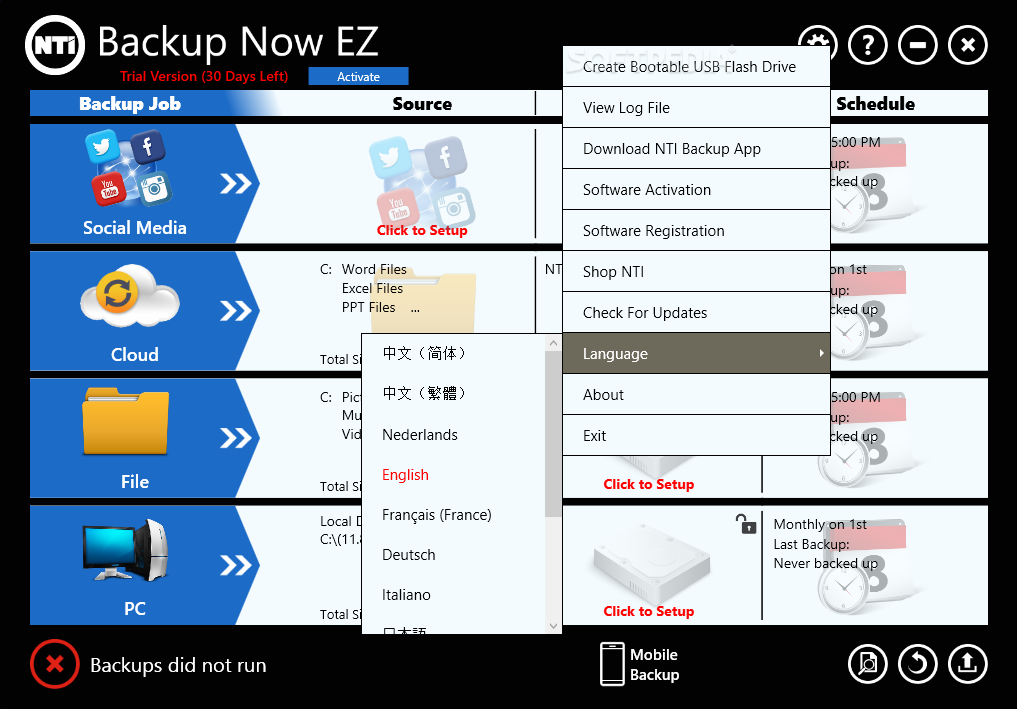The width and height of the screenshot is (1017, 709).
Task: Select Check For Updates
Action: (696, 312)
